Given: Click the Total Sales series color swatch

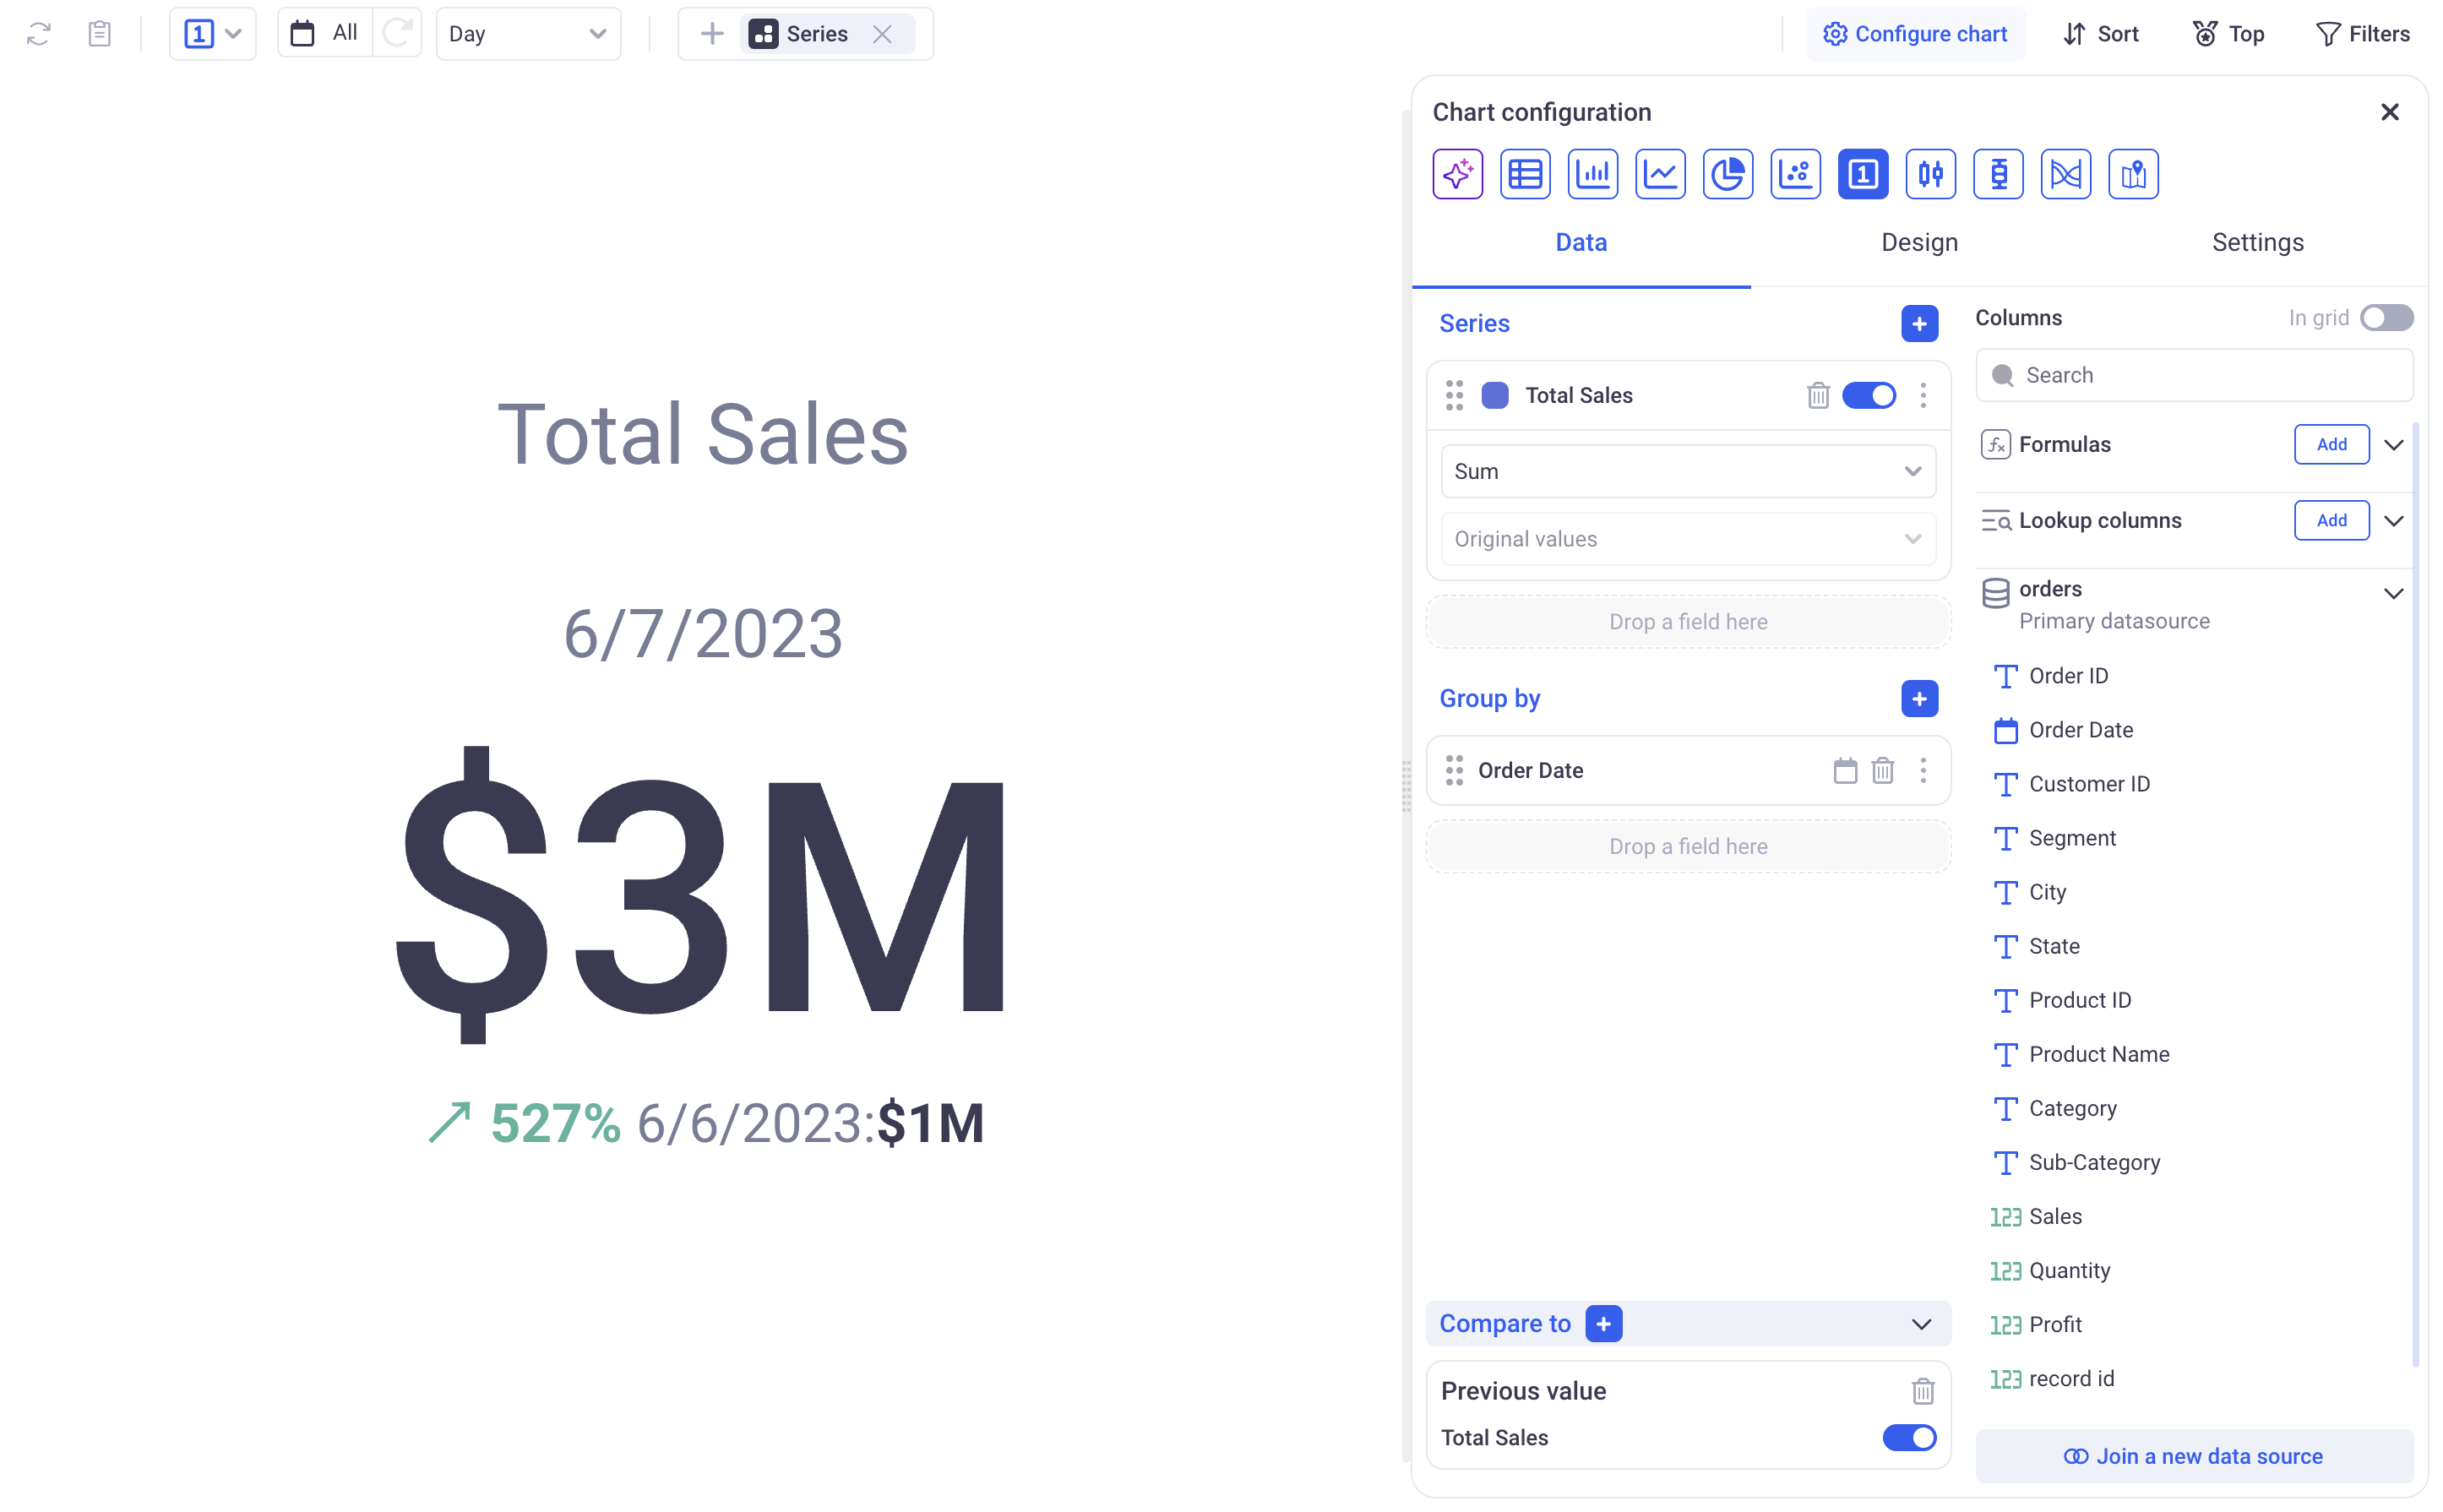Looking at the screenshot, I should coord(1494,395).
